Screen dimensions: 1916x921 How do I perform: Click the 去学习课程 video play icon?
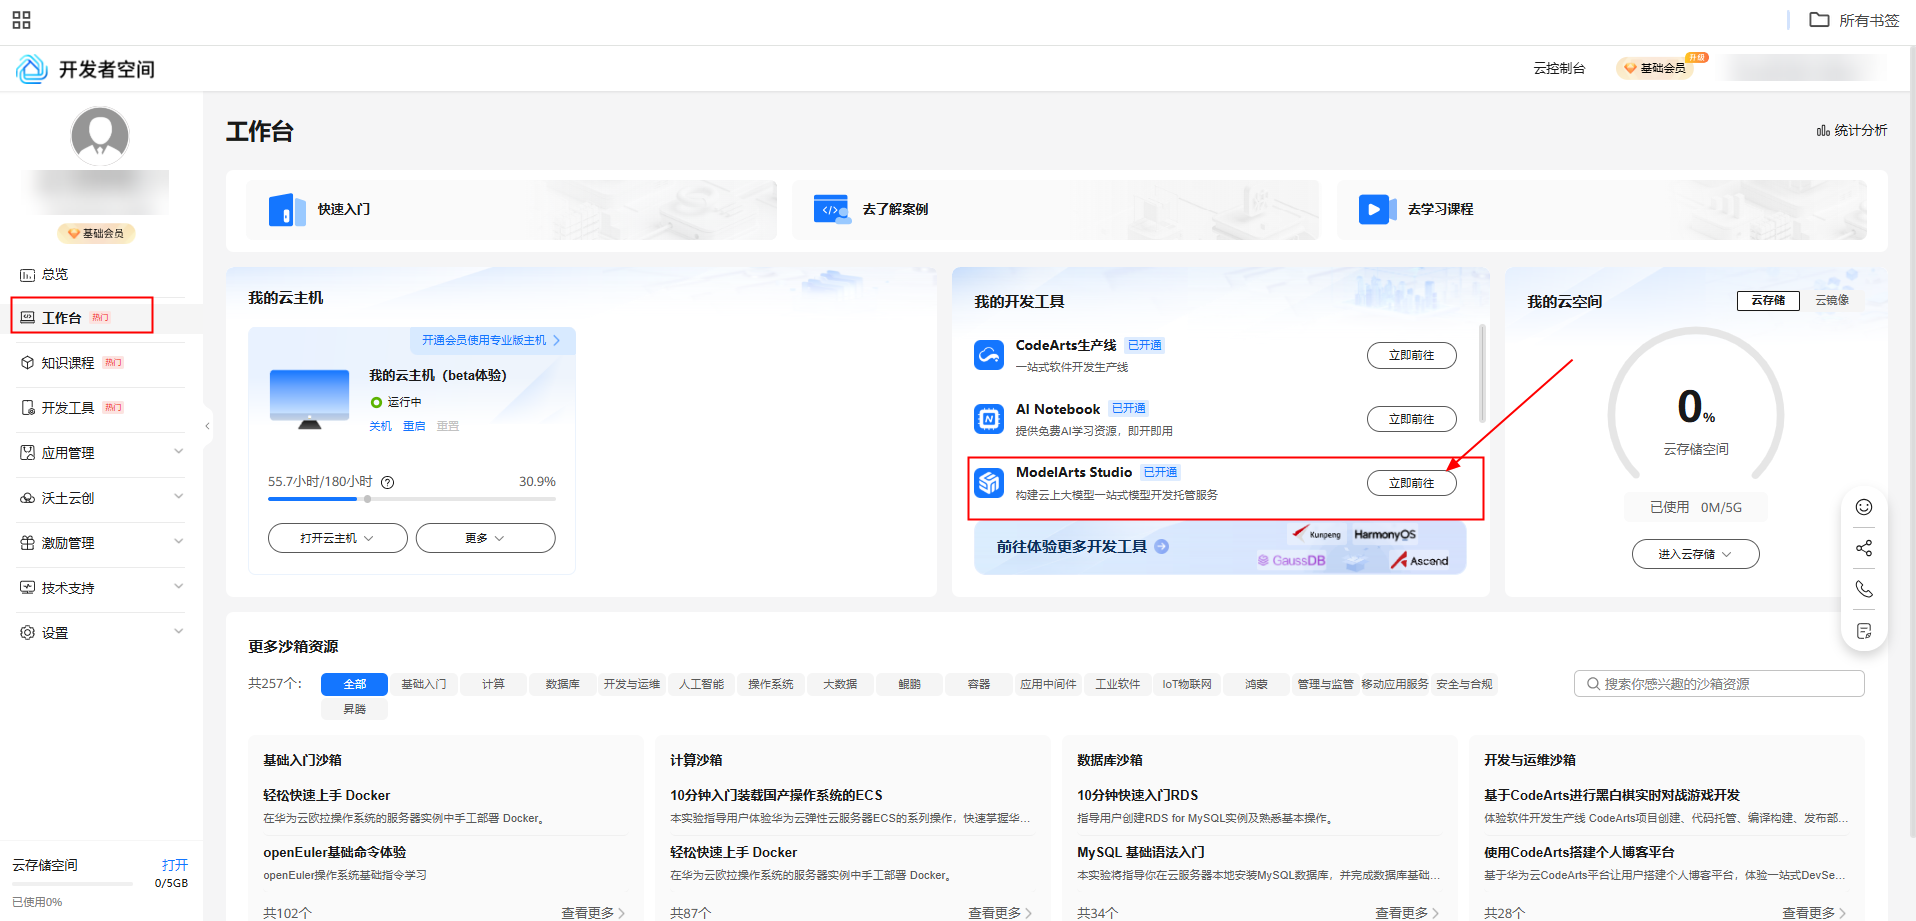click(1377, 210)
